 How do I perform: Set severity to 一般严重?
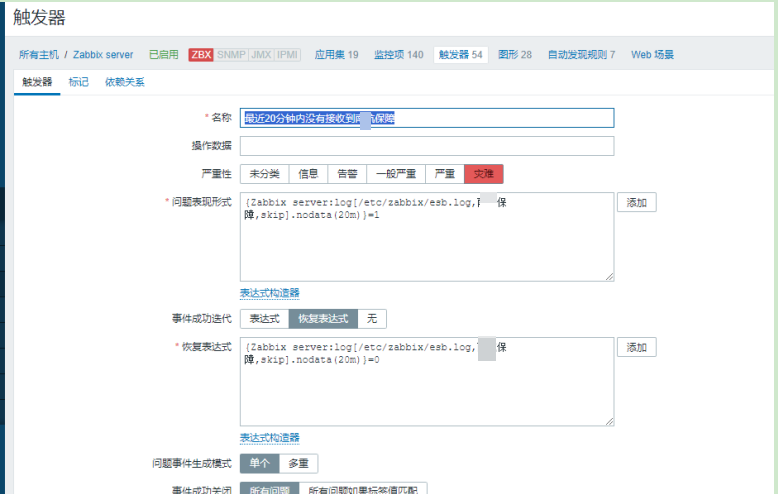[x=396, y=174]
